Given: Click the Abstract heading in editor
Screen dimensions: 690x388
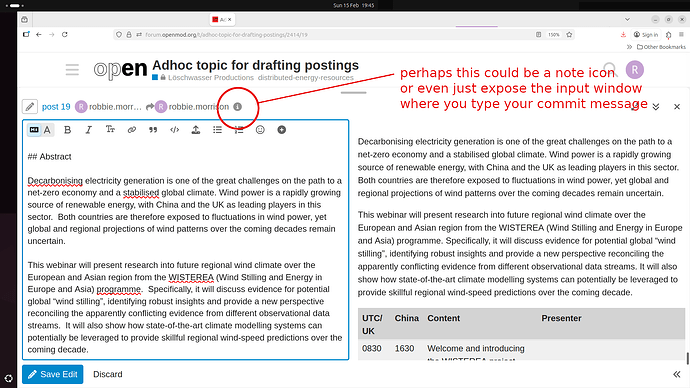Looking at the screenshot, I should pos(49,157).
